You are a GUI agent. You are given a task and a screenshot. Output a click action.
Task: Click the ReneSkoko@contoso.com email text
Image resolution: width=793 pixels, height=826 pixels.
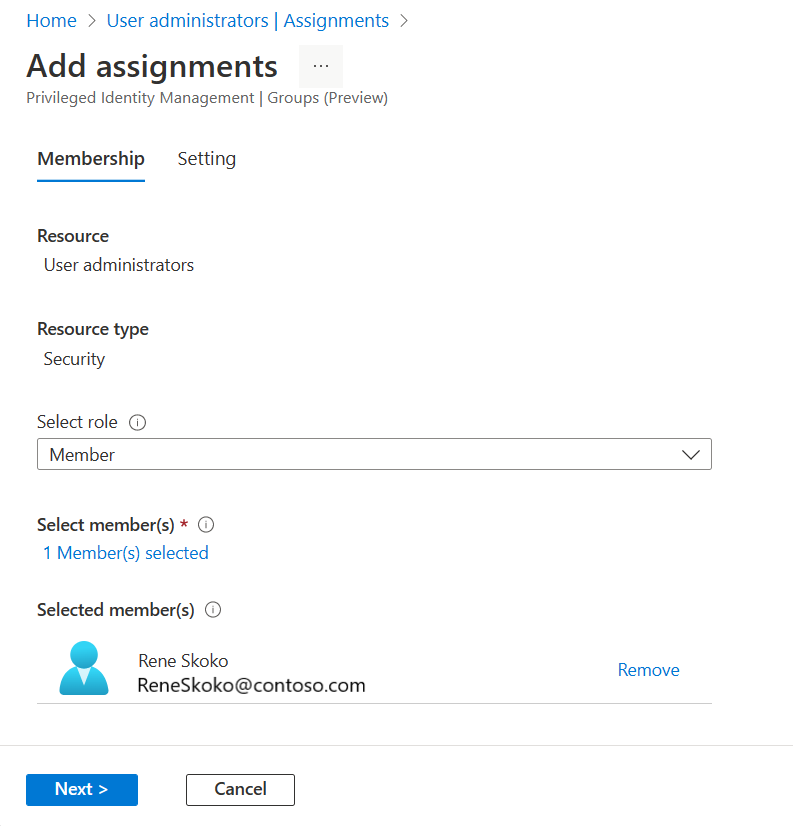pyautogui.click(x=251, y=685)
